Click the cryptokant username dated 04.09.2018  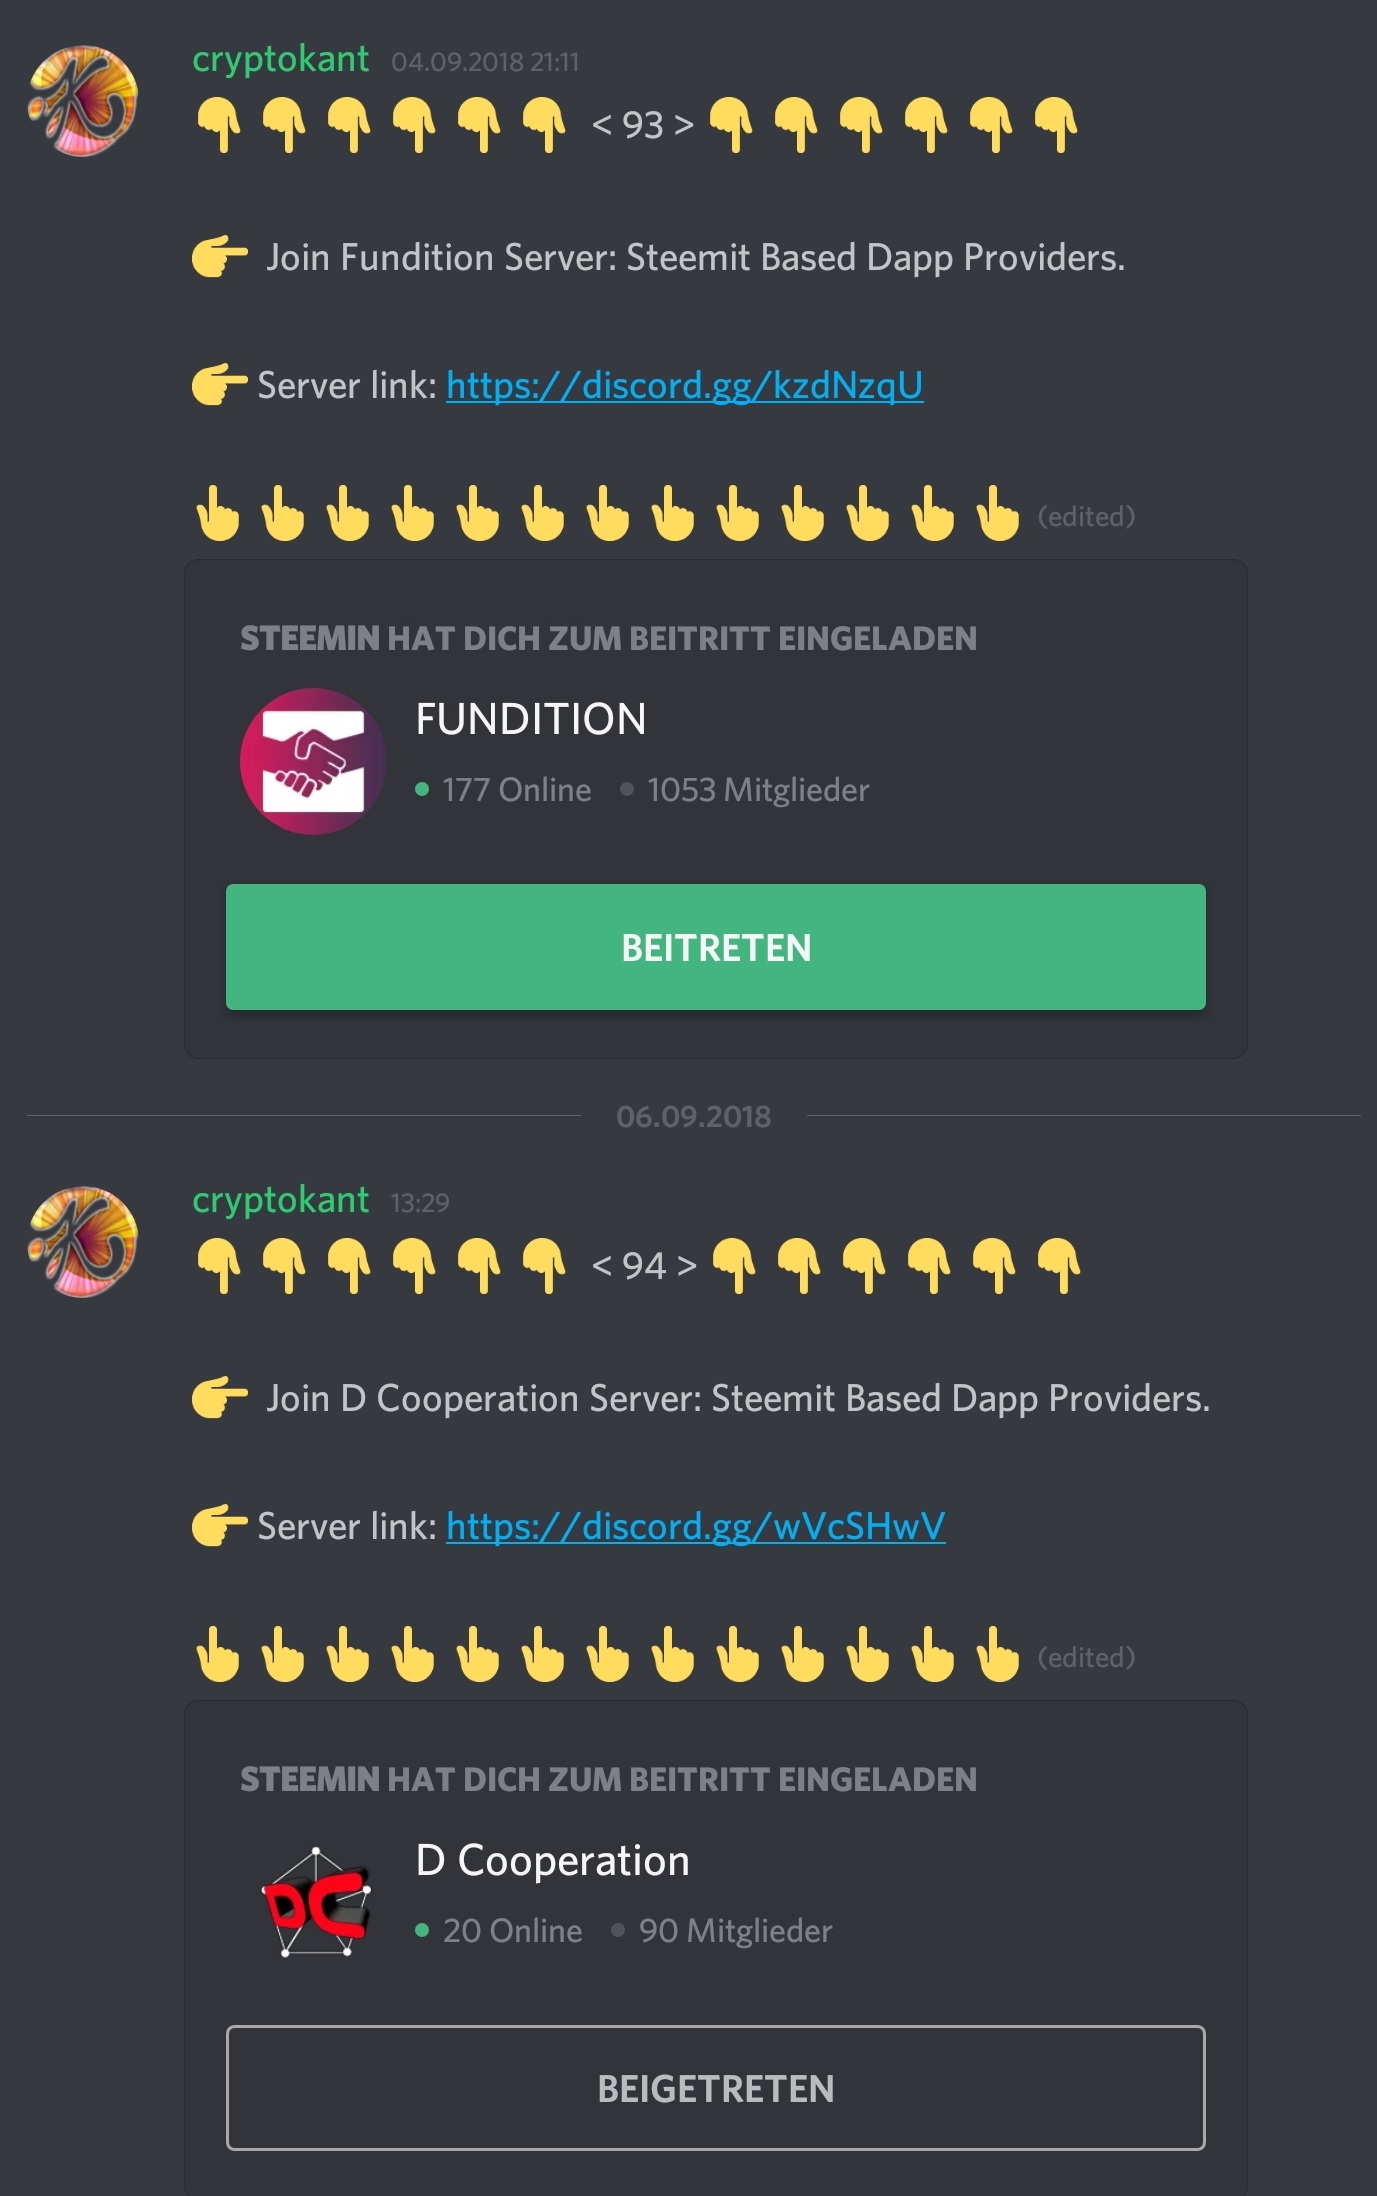[280, 60]
